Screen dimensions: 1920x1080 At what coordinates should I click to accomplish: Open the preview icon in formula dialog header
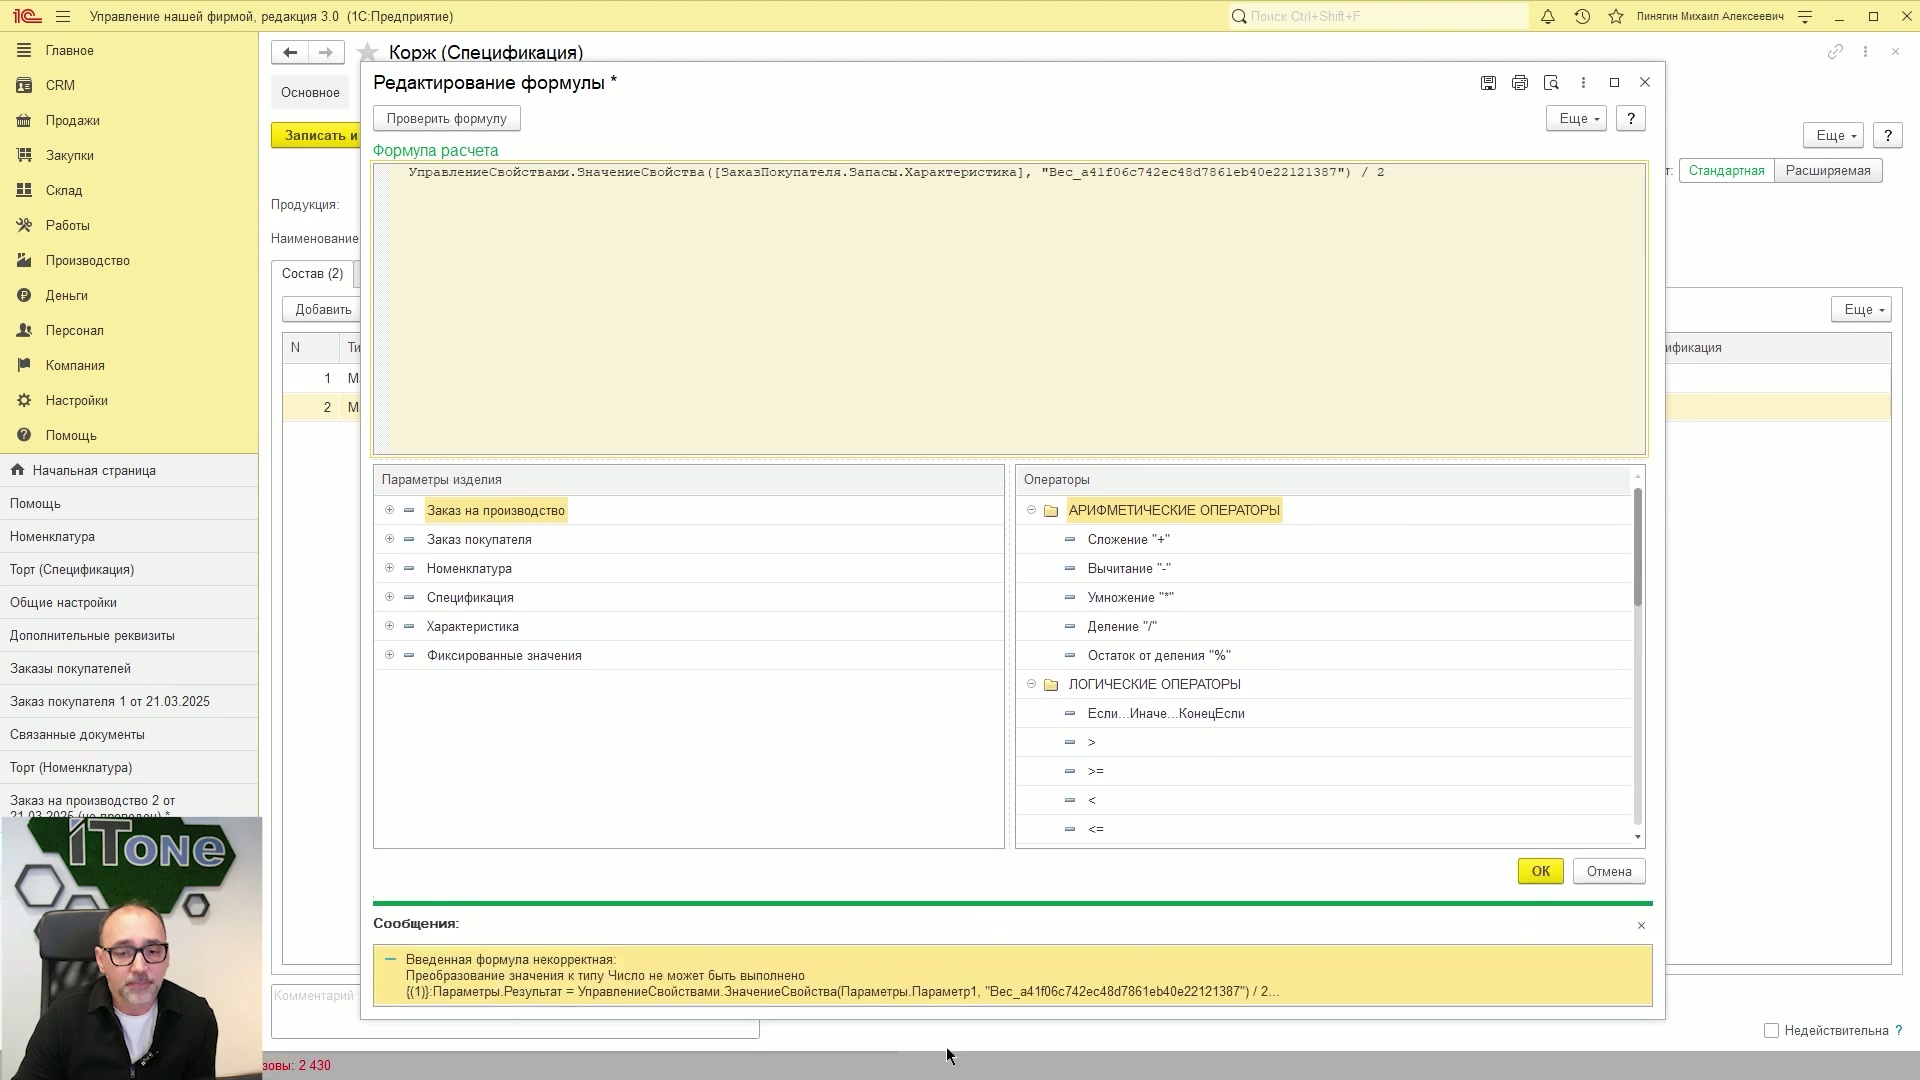click(x=1551, y=83)
